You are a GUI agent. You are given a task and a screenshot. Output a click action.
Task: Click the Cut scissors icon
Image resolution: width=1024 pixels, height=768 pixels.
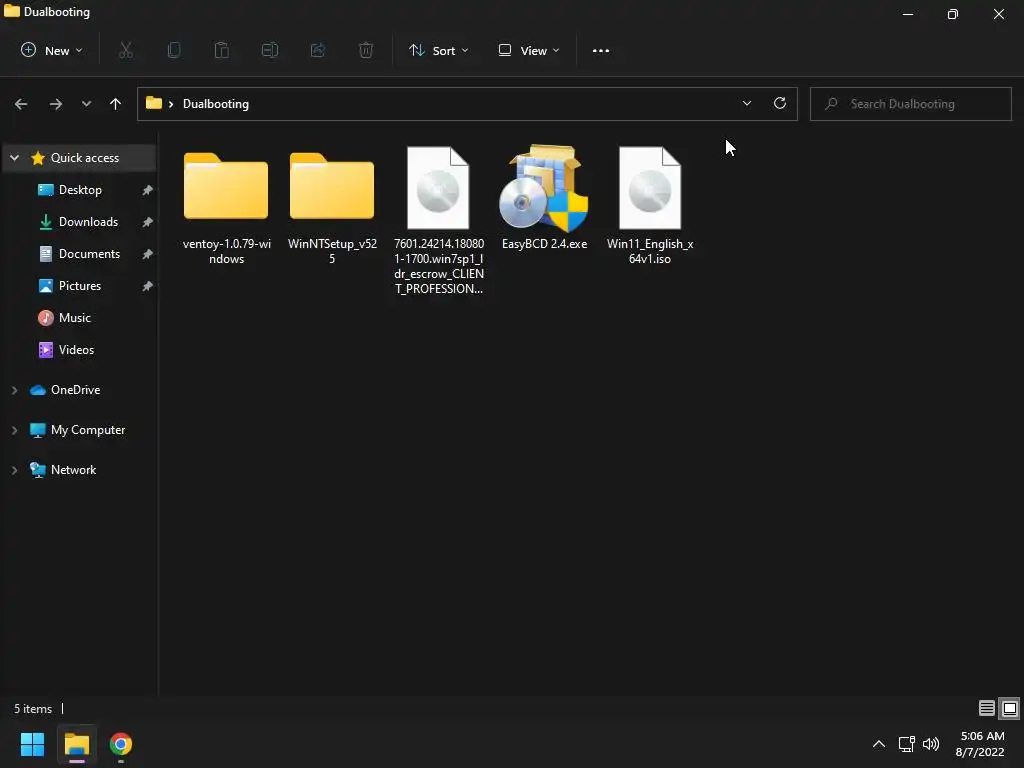click(x=126, y=50)
